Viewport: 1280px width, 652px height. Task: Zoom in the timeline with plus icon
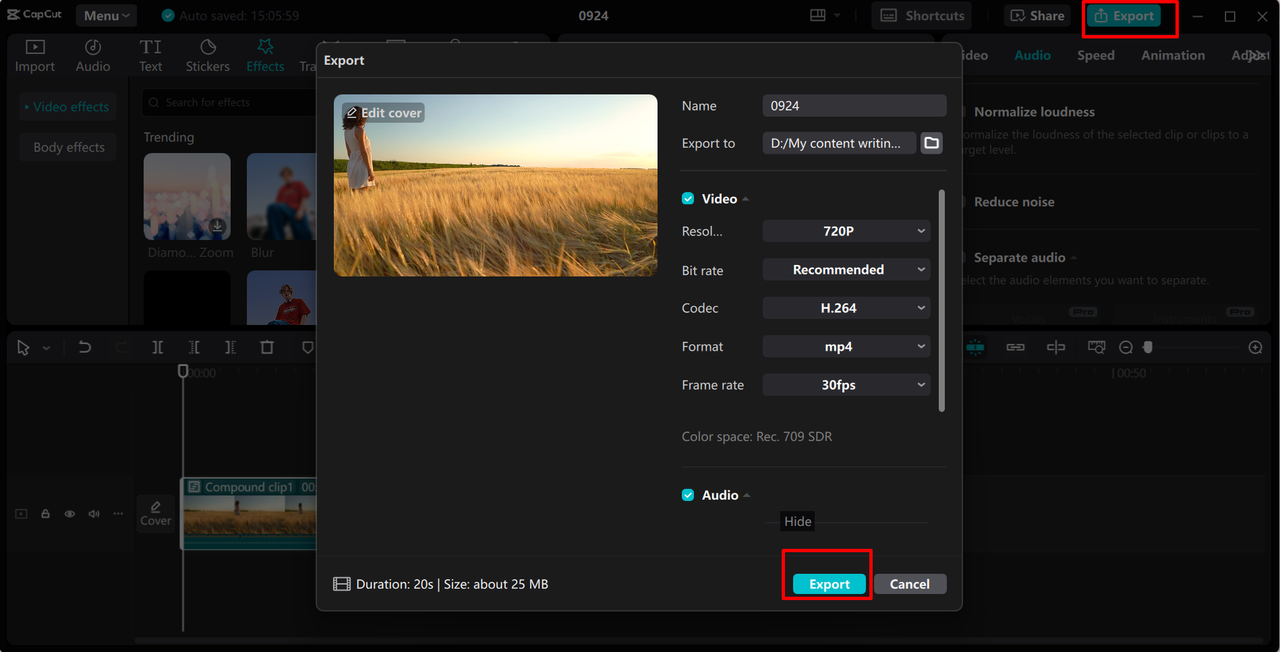(1256, 347)
